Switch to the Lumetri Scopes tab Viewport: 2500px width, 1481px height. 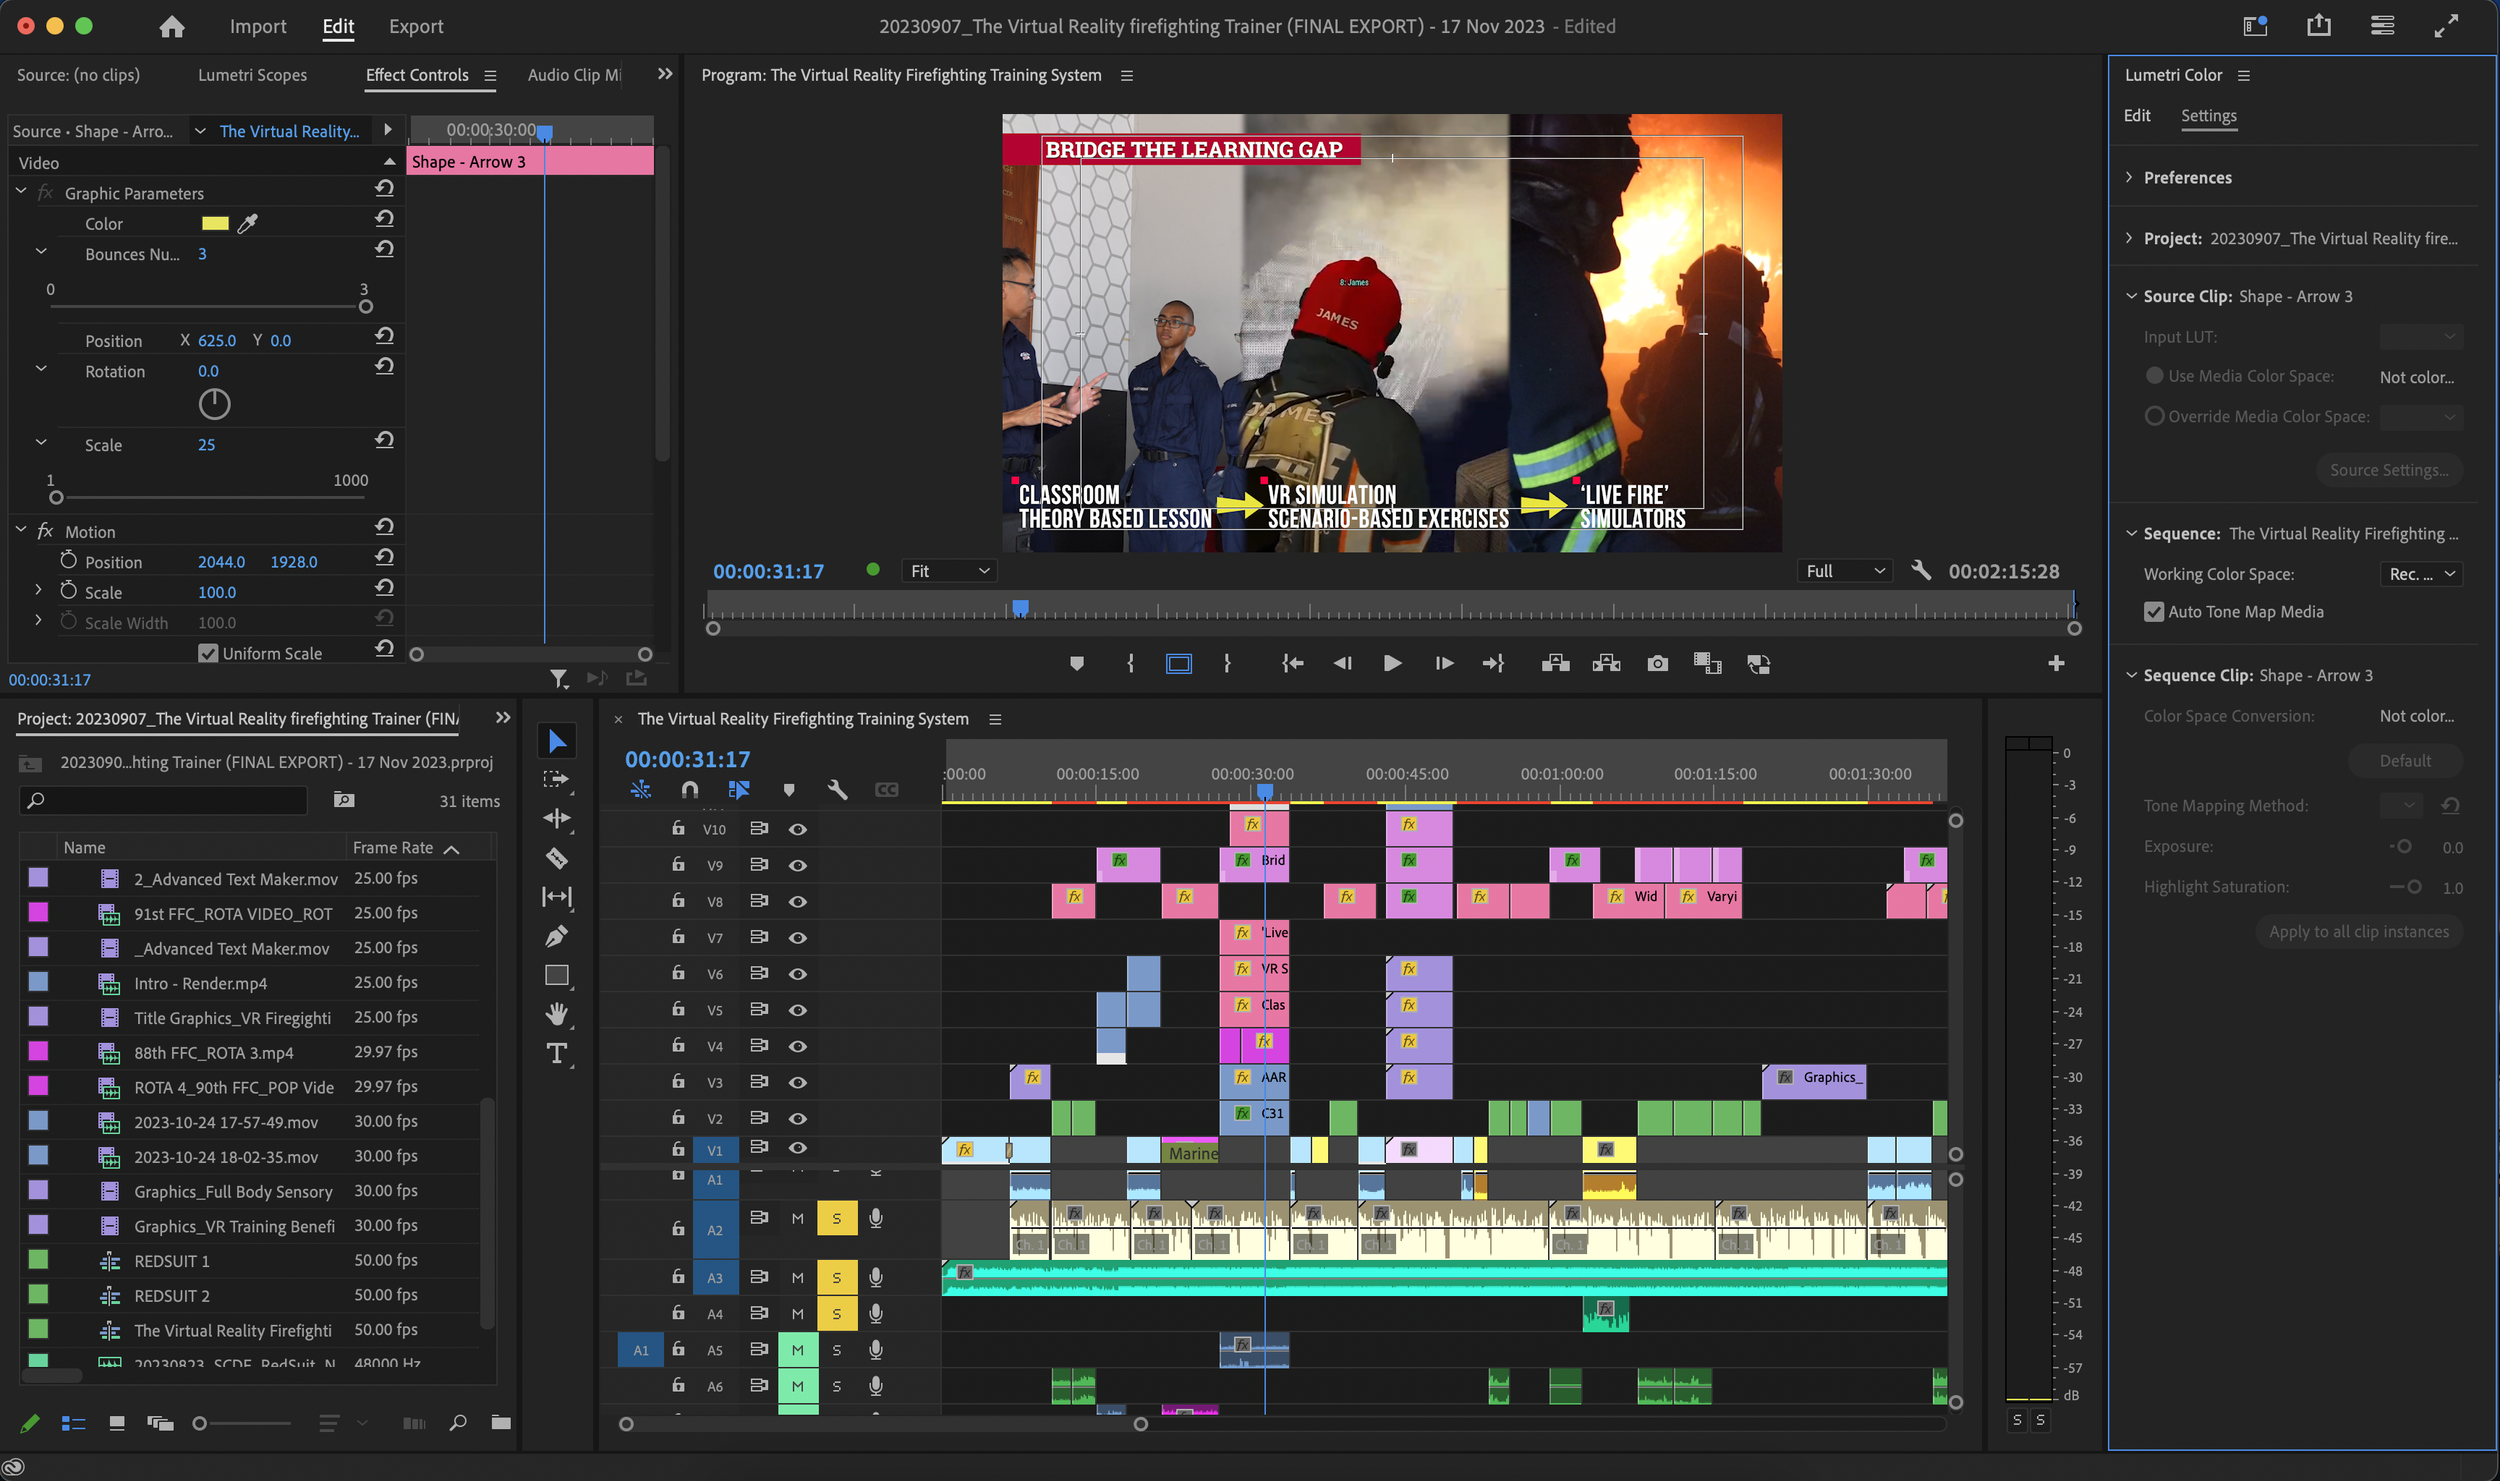point(252,75)
